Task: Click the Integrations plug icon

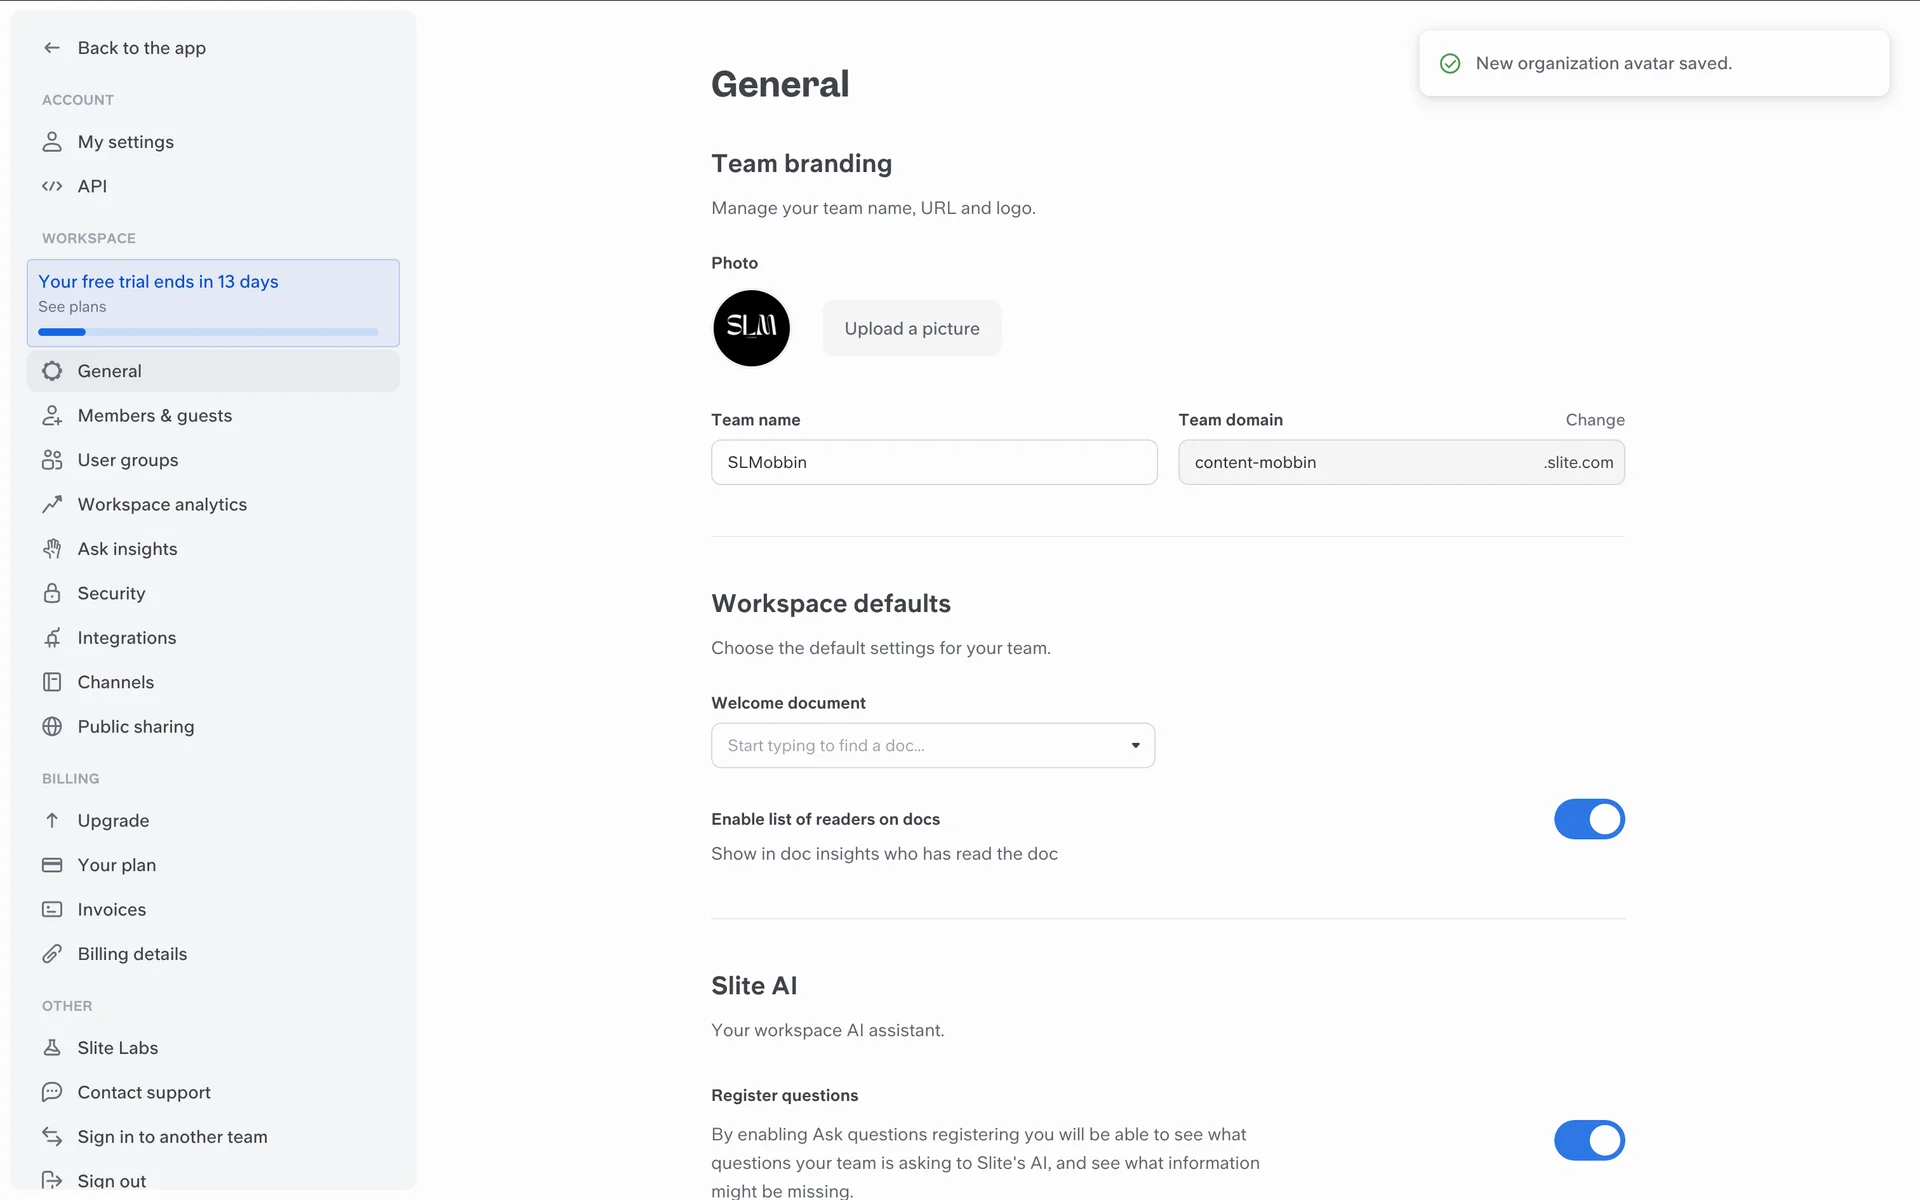Action: [x=52, y=638]
